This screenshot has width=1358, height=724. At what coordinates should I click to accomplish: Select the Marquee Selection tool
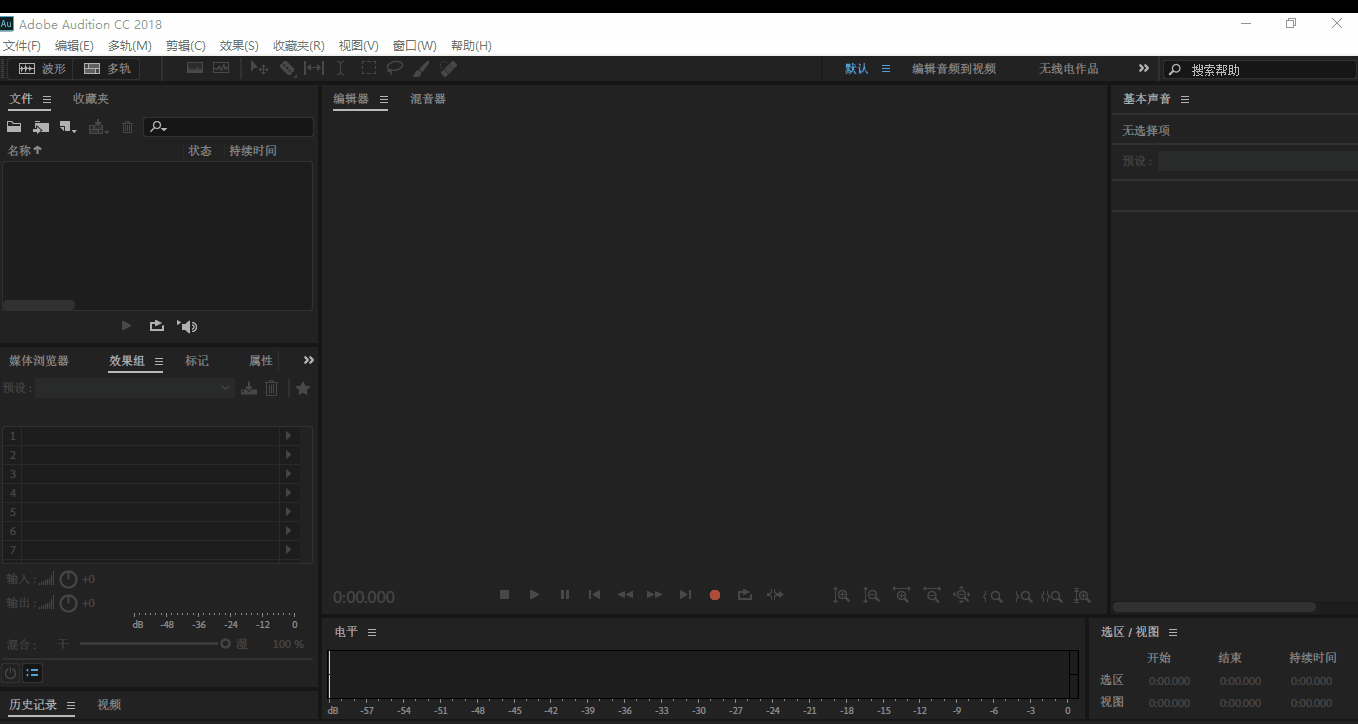368,68
